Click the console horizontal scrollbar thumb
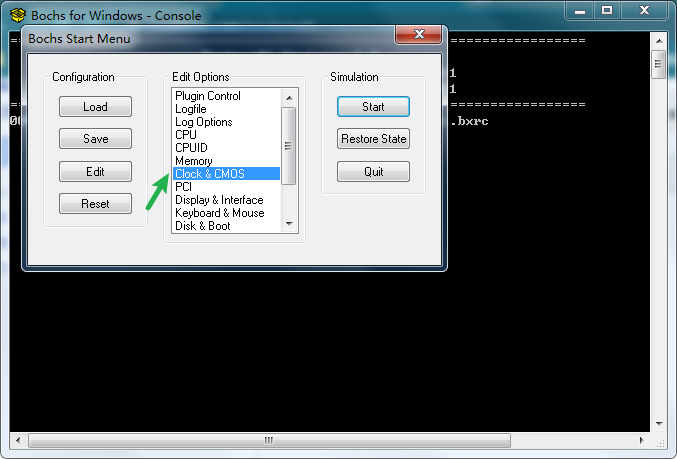677x459 pixels. tap(269, 440)
